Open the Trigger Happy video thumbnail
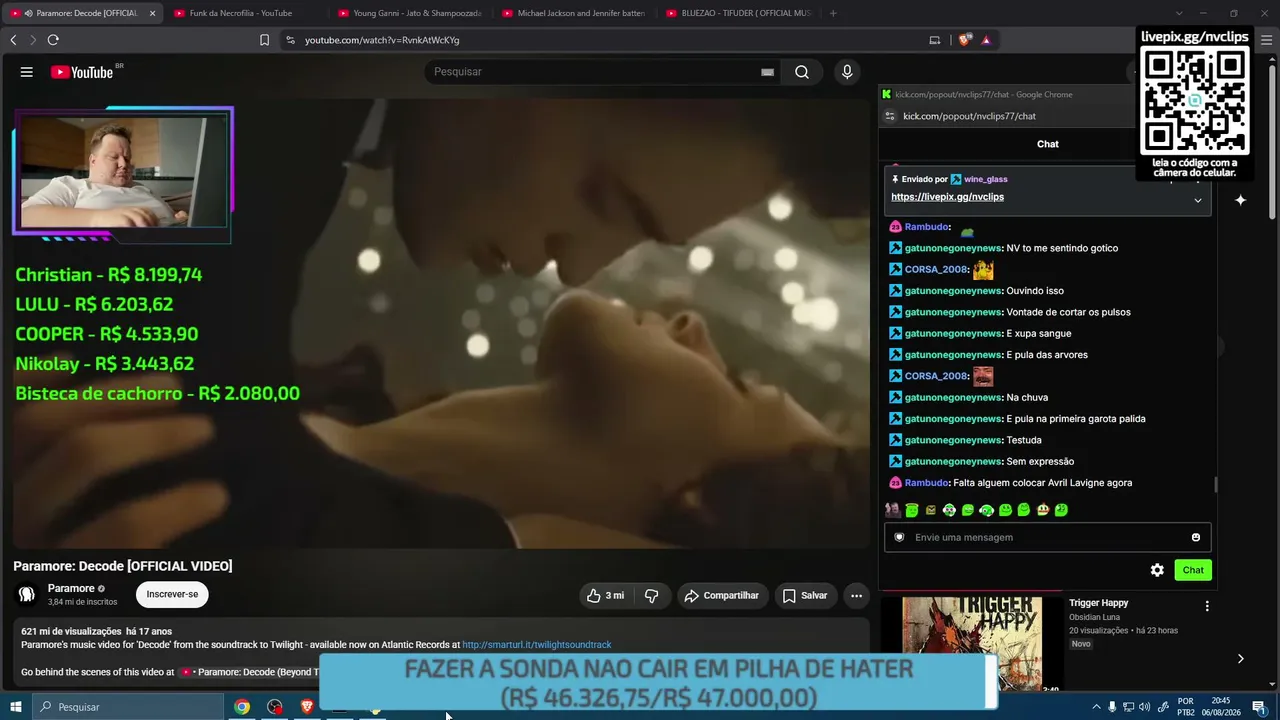Screen dimensions: 1280x720 (x=971, y=644)
